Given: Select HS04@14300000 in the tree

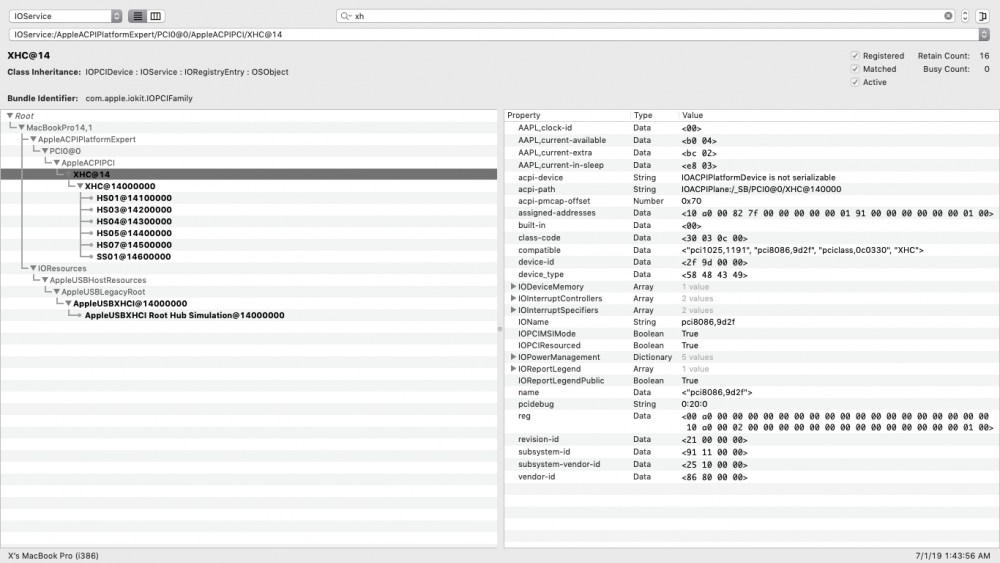Looking at the screenshot, I should (134, 222).
